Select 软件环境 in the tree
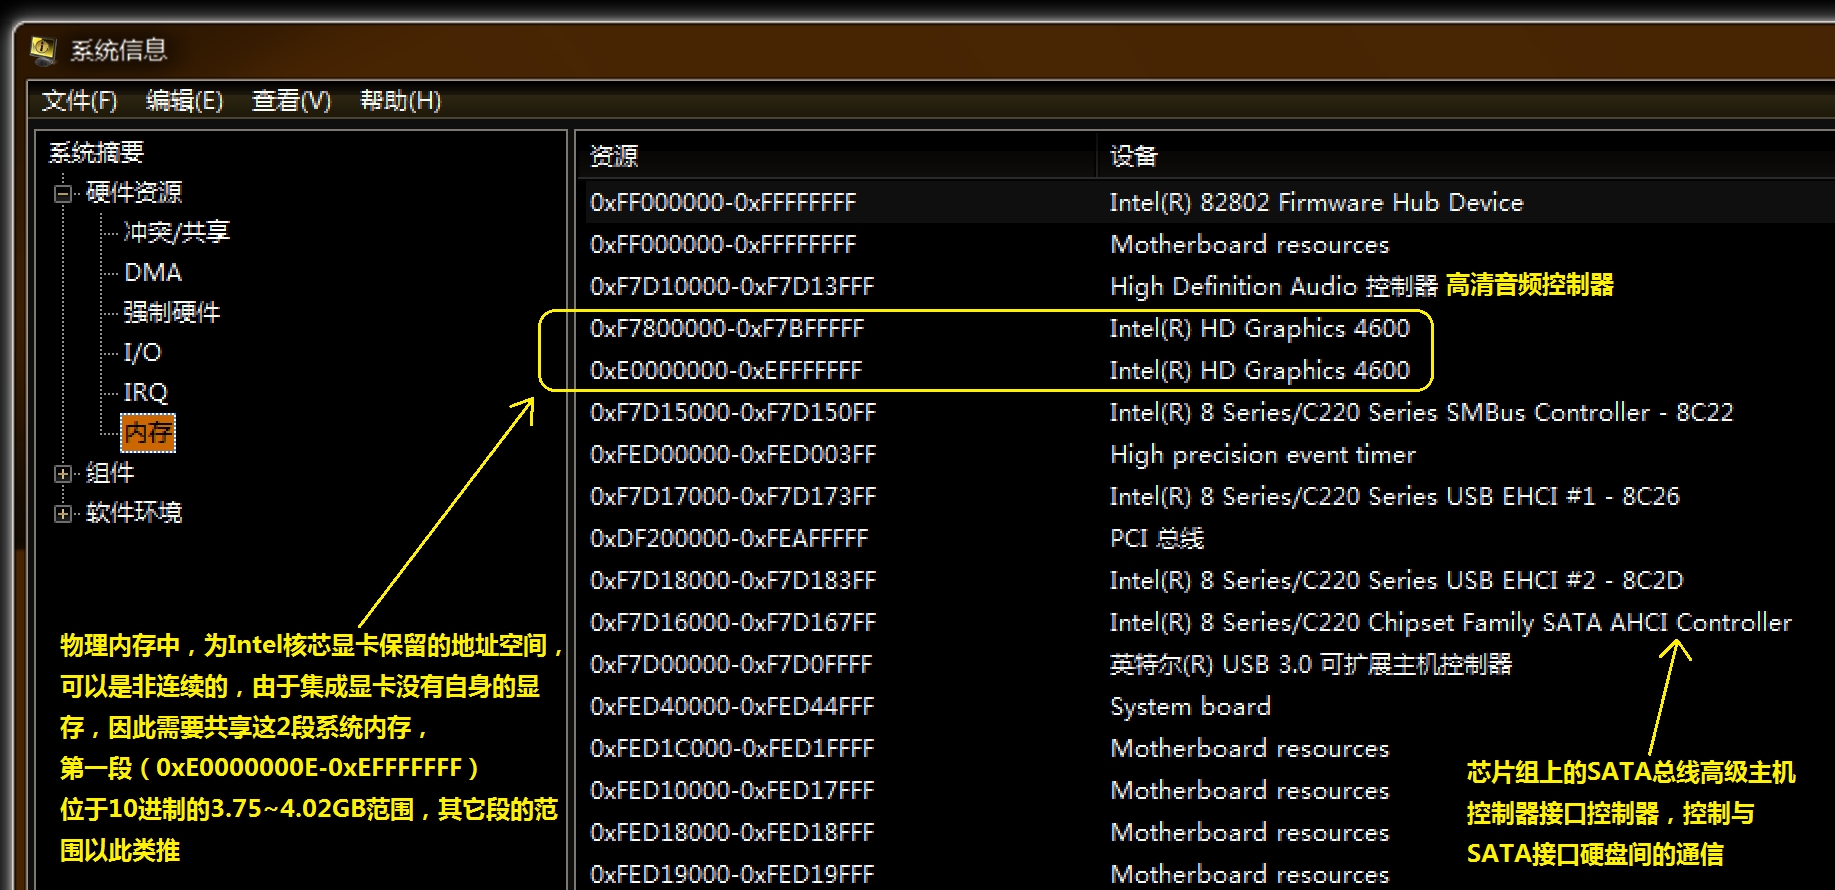1835x890 pixels. tap(134, 513)
